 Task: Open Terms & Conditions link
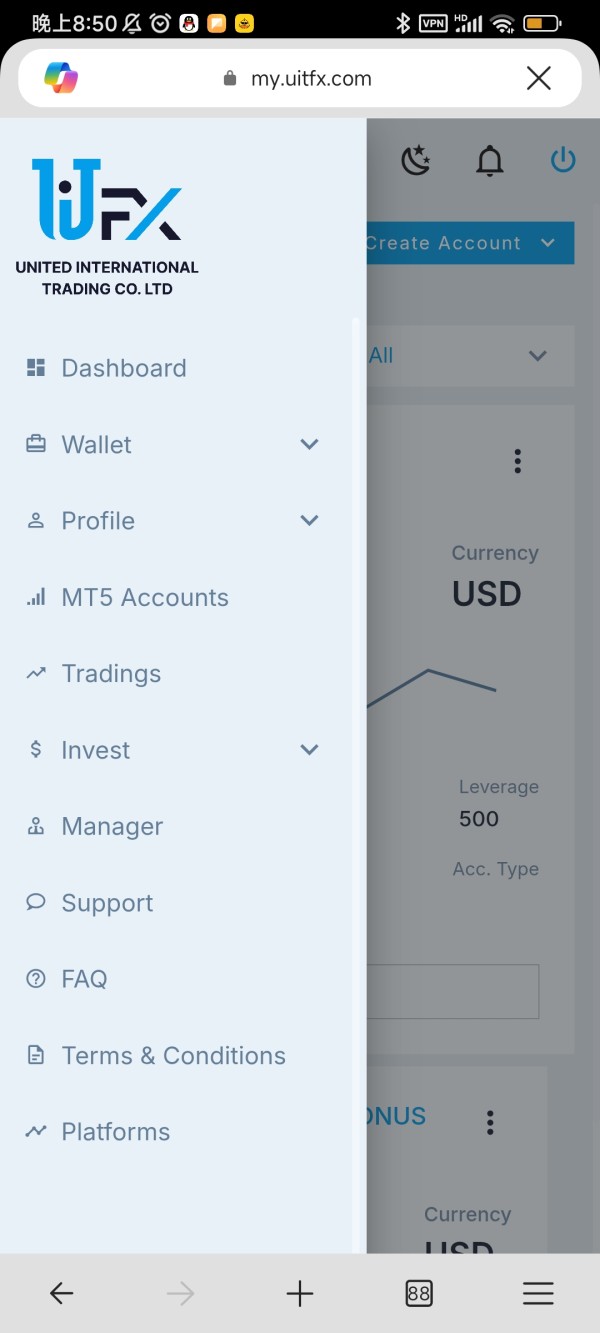point(173,1055)
